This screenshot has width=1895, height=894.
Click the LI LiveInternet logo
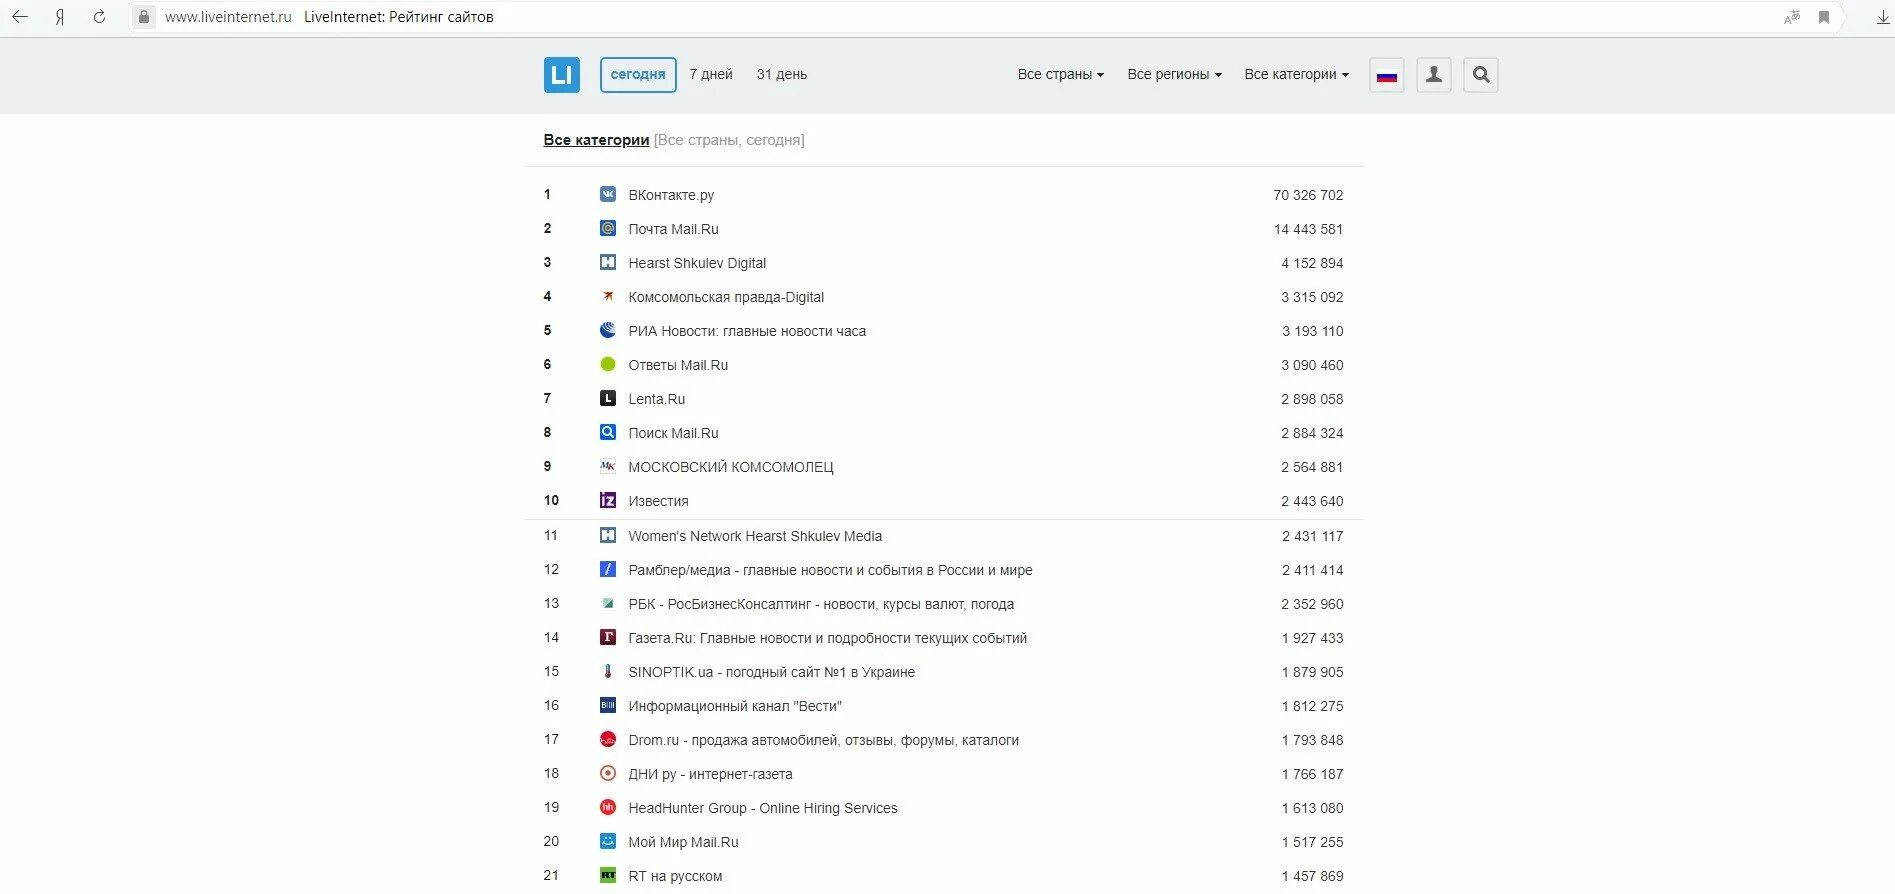tap(561, 74)
